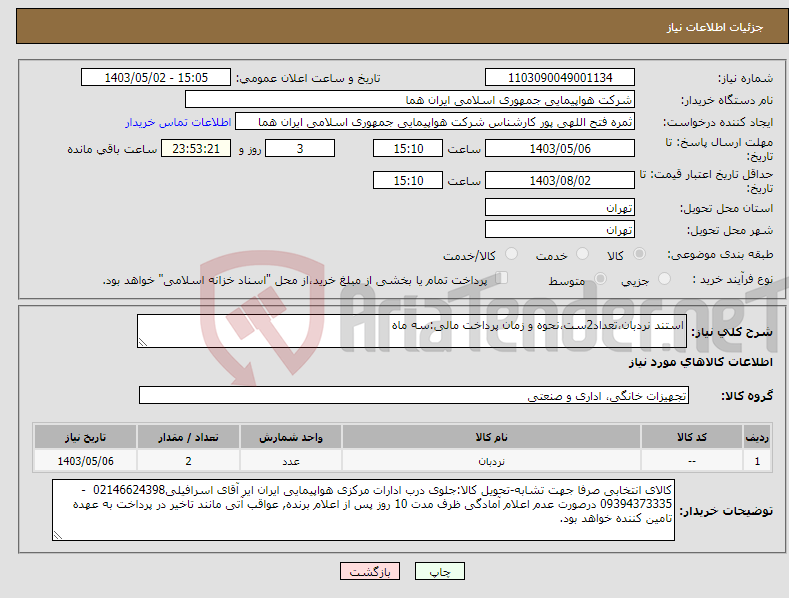Image resolution: width=789 pixels, height=598 pixels.
Task: Click the تاریخ نیاز column header
Action: 86,437
